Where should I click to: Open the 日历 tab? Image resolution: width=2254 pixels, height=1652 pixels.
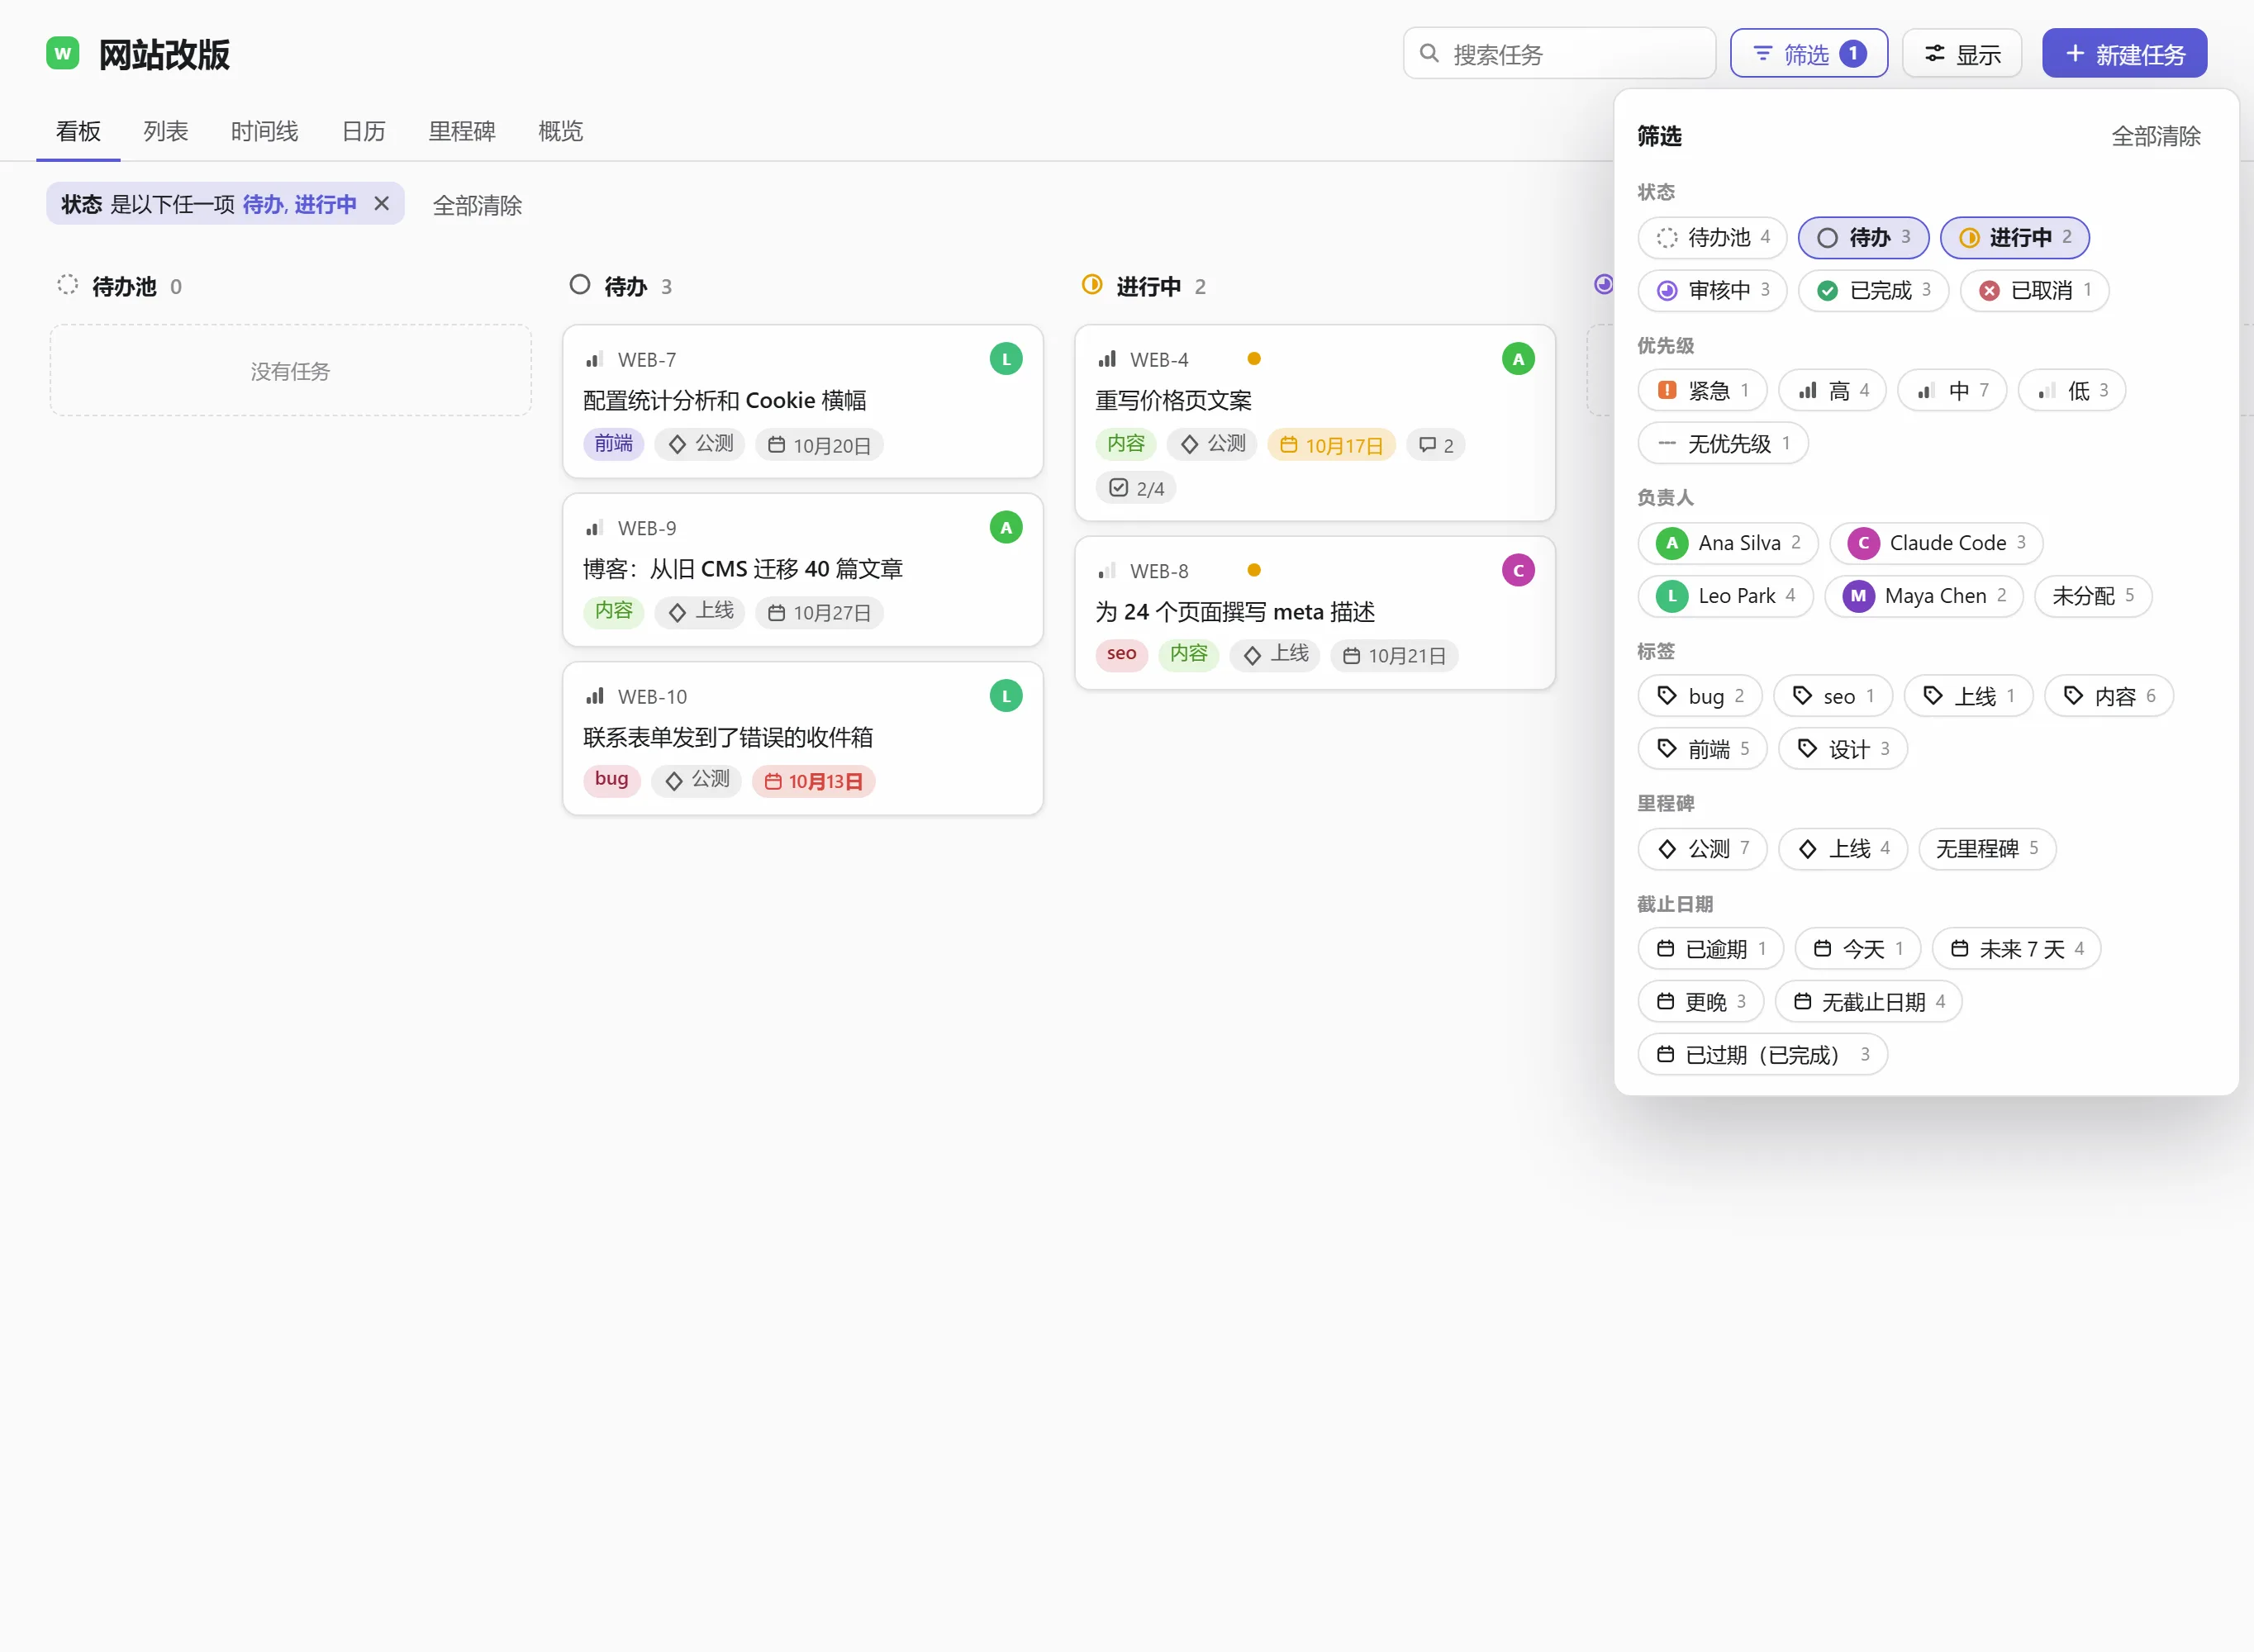[x=363, y=131]
